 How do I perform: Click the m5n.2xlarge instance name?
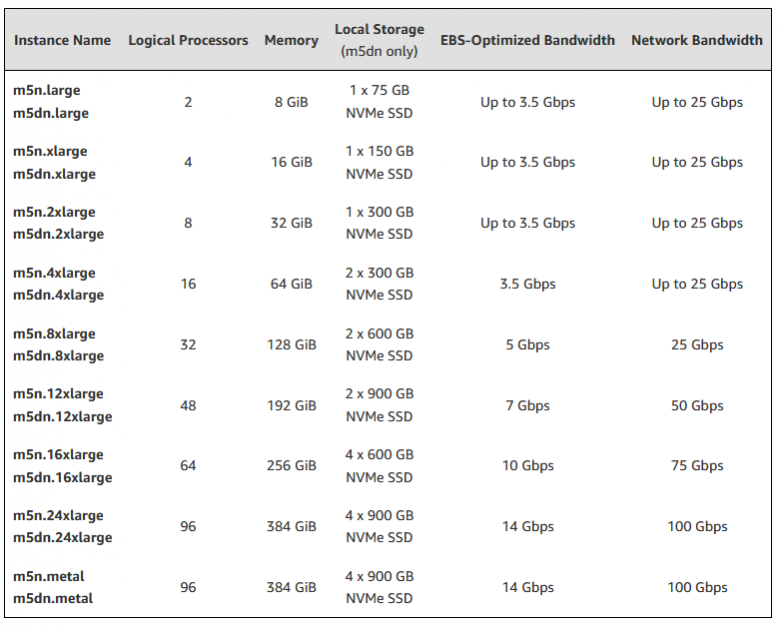click(x=54, y=212)
